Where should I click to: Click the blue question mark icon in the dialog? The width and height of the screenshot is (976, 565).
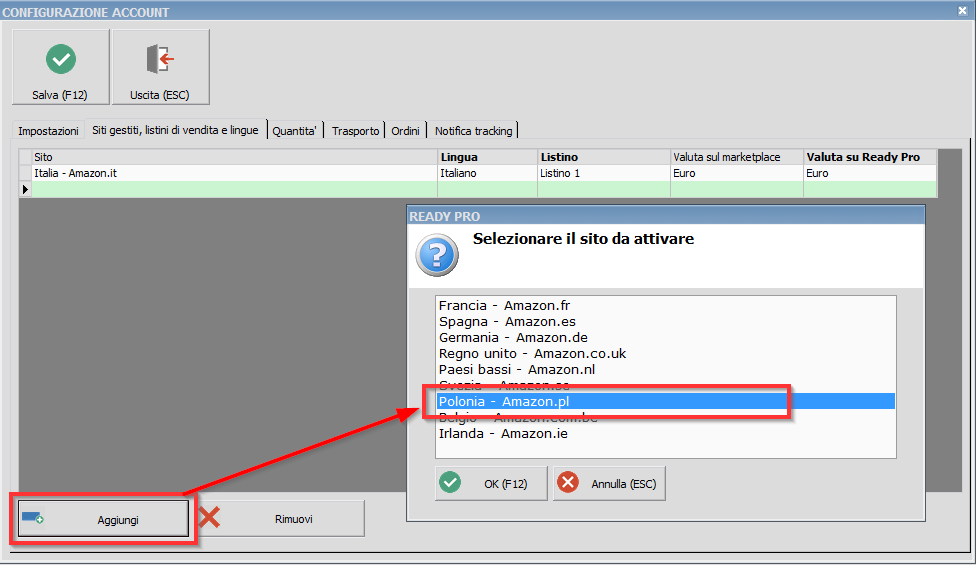(437, 254)
